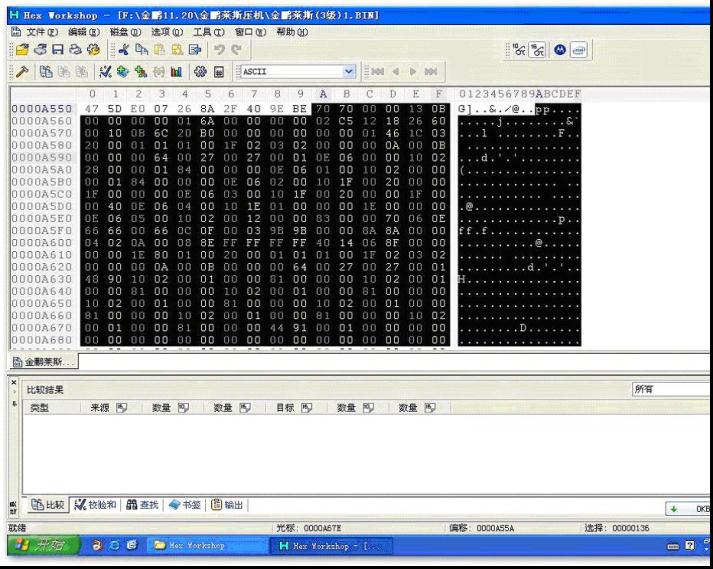Click the flower-shaped settings icon by calculator
Viewport: 713px width, 569px height.
tap(200, 72)
